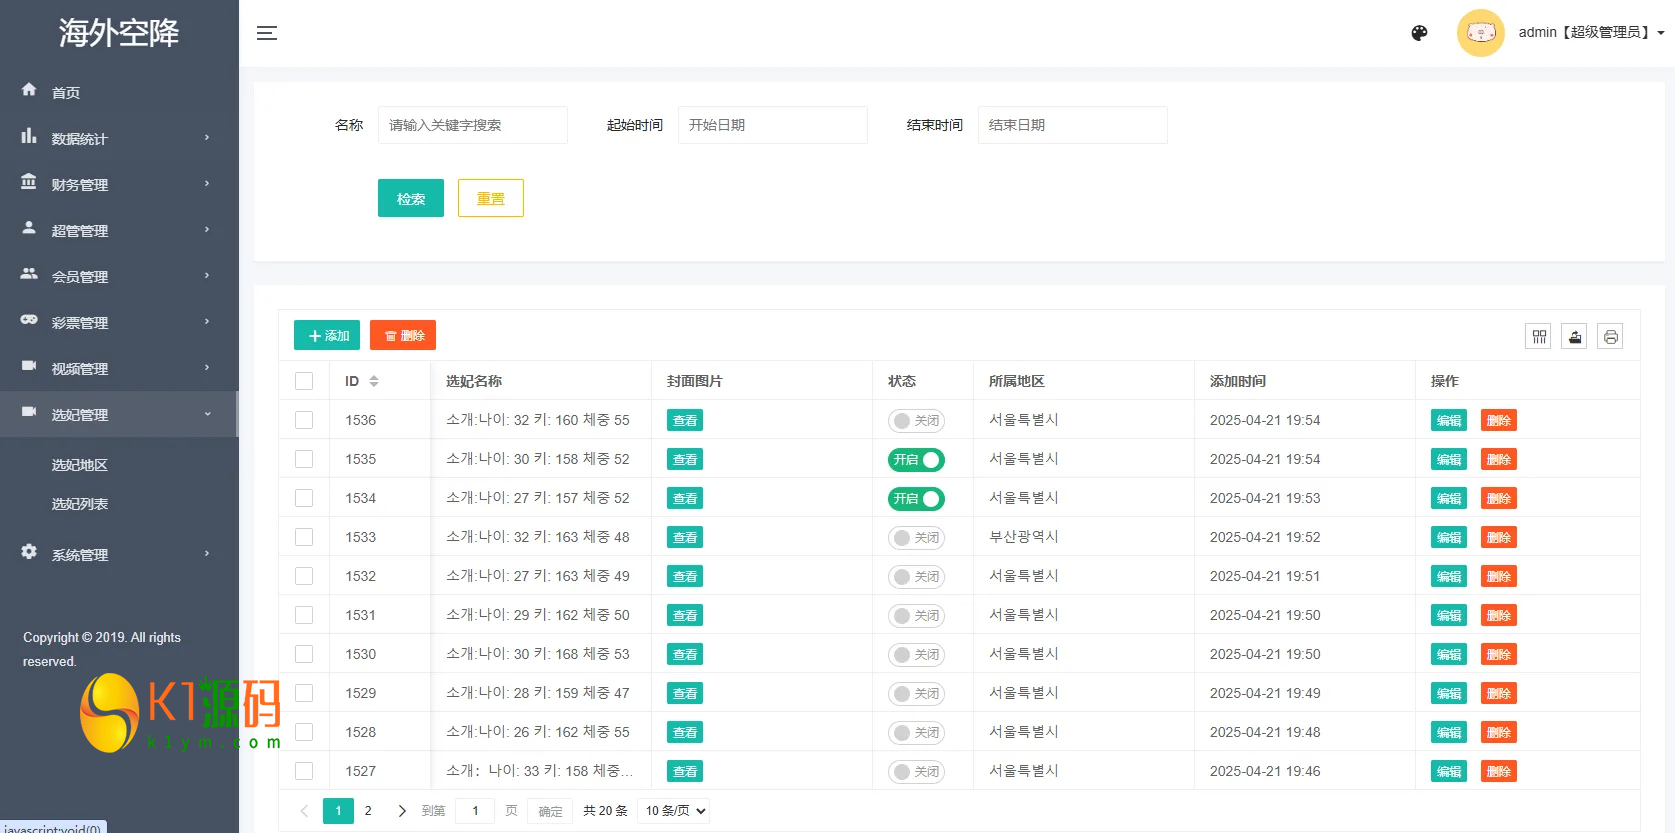1675x833 pixels.
Task: Click the table print icon
Action: tap(1610, 336)
